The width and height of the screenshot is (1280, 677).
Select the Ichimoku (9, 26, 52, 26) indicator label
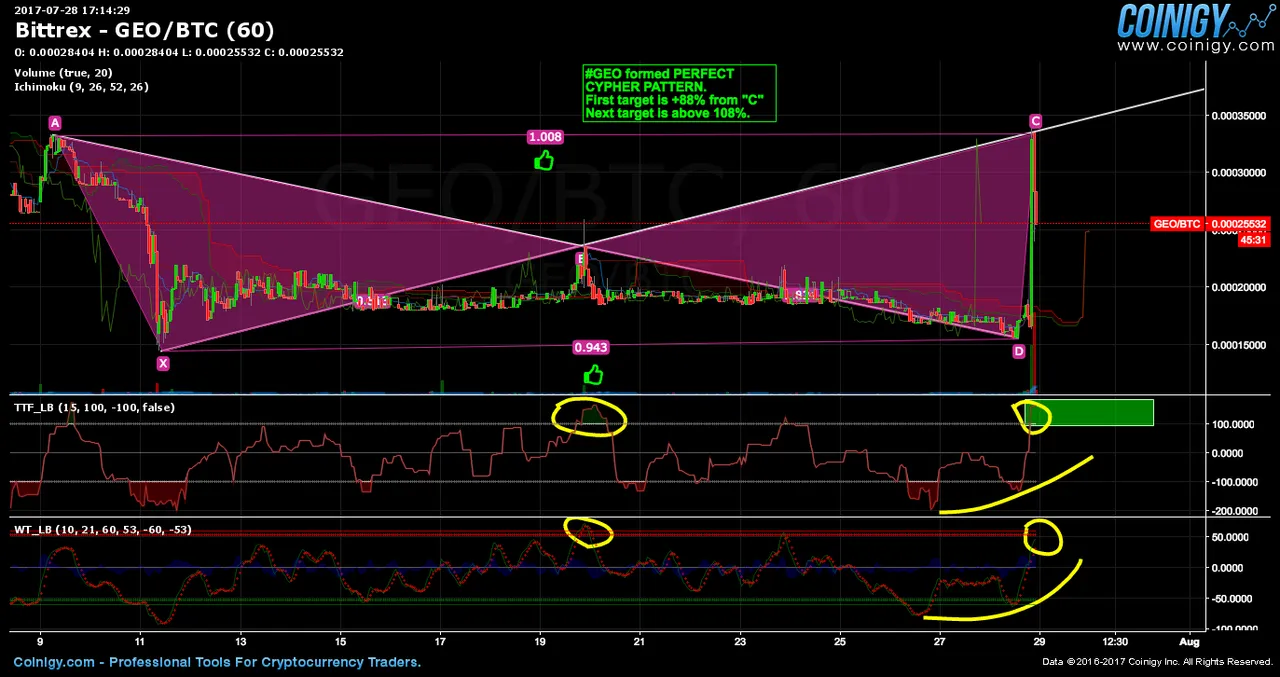[x=81, y=87]
